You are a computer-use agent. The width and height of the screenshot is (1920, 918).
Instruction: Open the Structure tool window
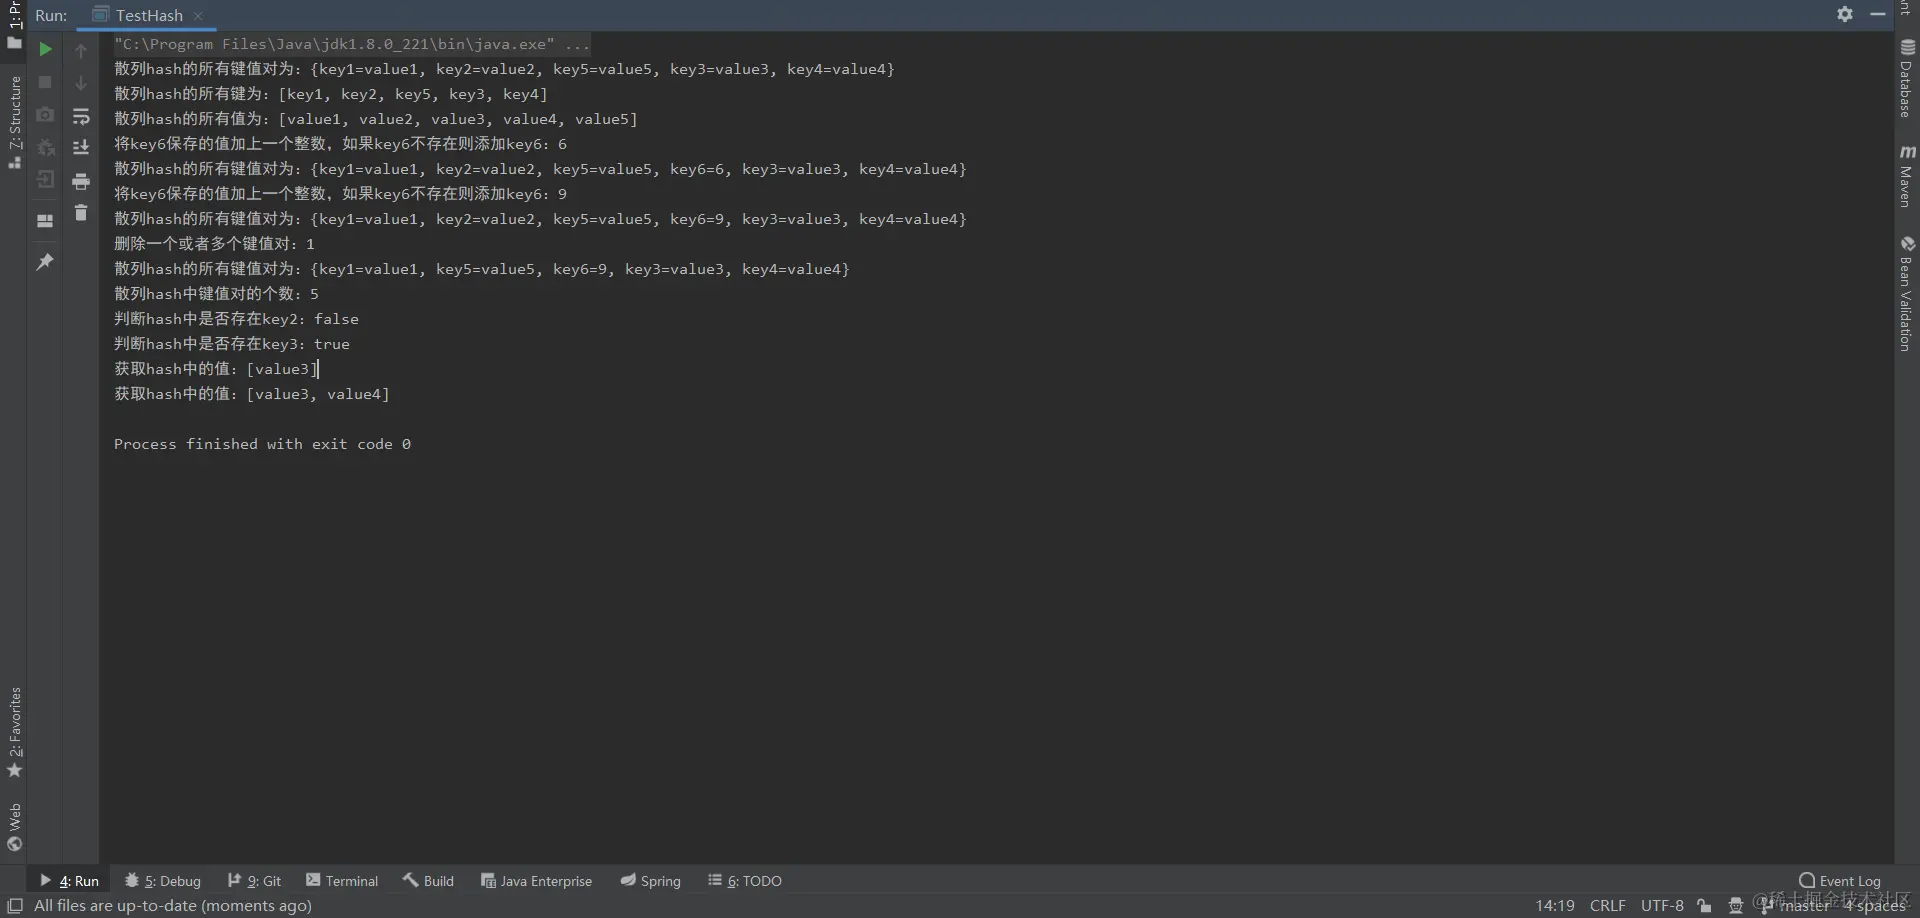tap(14, 122)
